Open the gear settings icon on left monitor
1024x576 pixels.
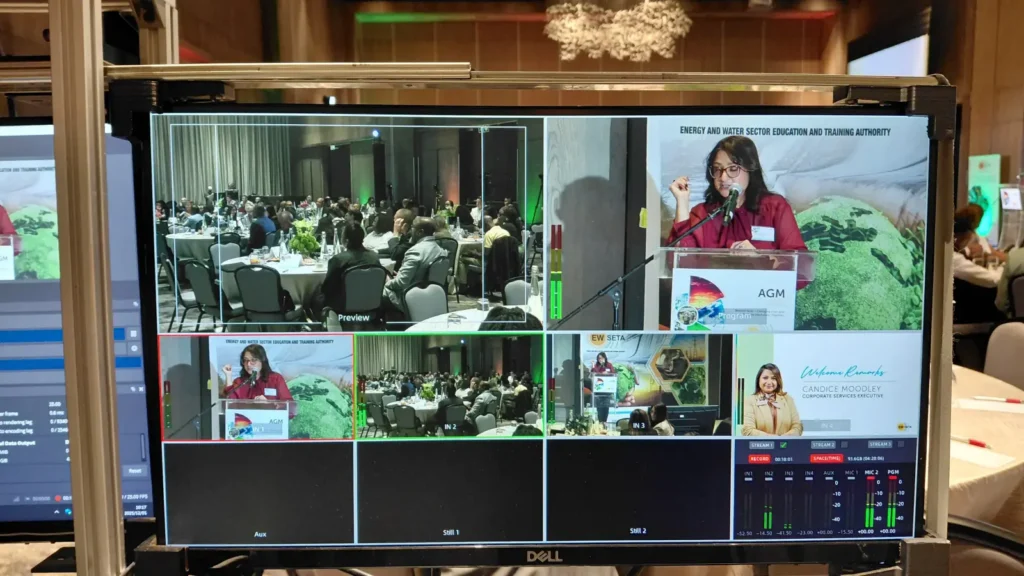pyautogui.click(x=134, y=348)
